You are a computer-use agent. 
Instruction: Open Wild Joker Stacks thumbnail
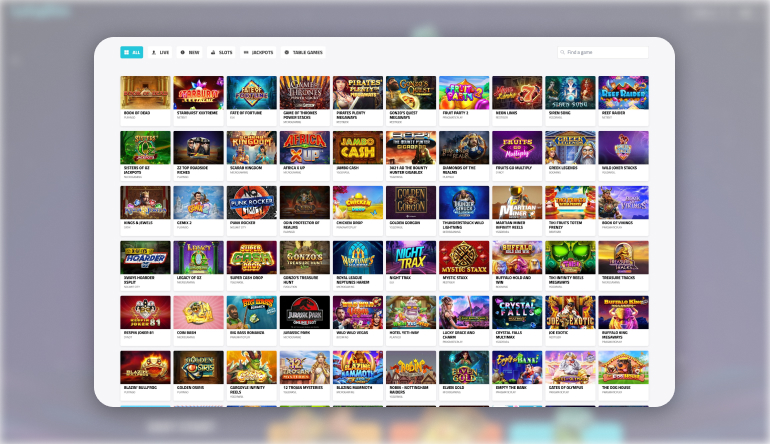pos(623,147)
